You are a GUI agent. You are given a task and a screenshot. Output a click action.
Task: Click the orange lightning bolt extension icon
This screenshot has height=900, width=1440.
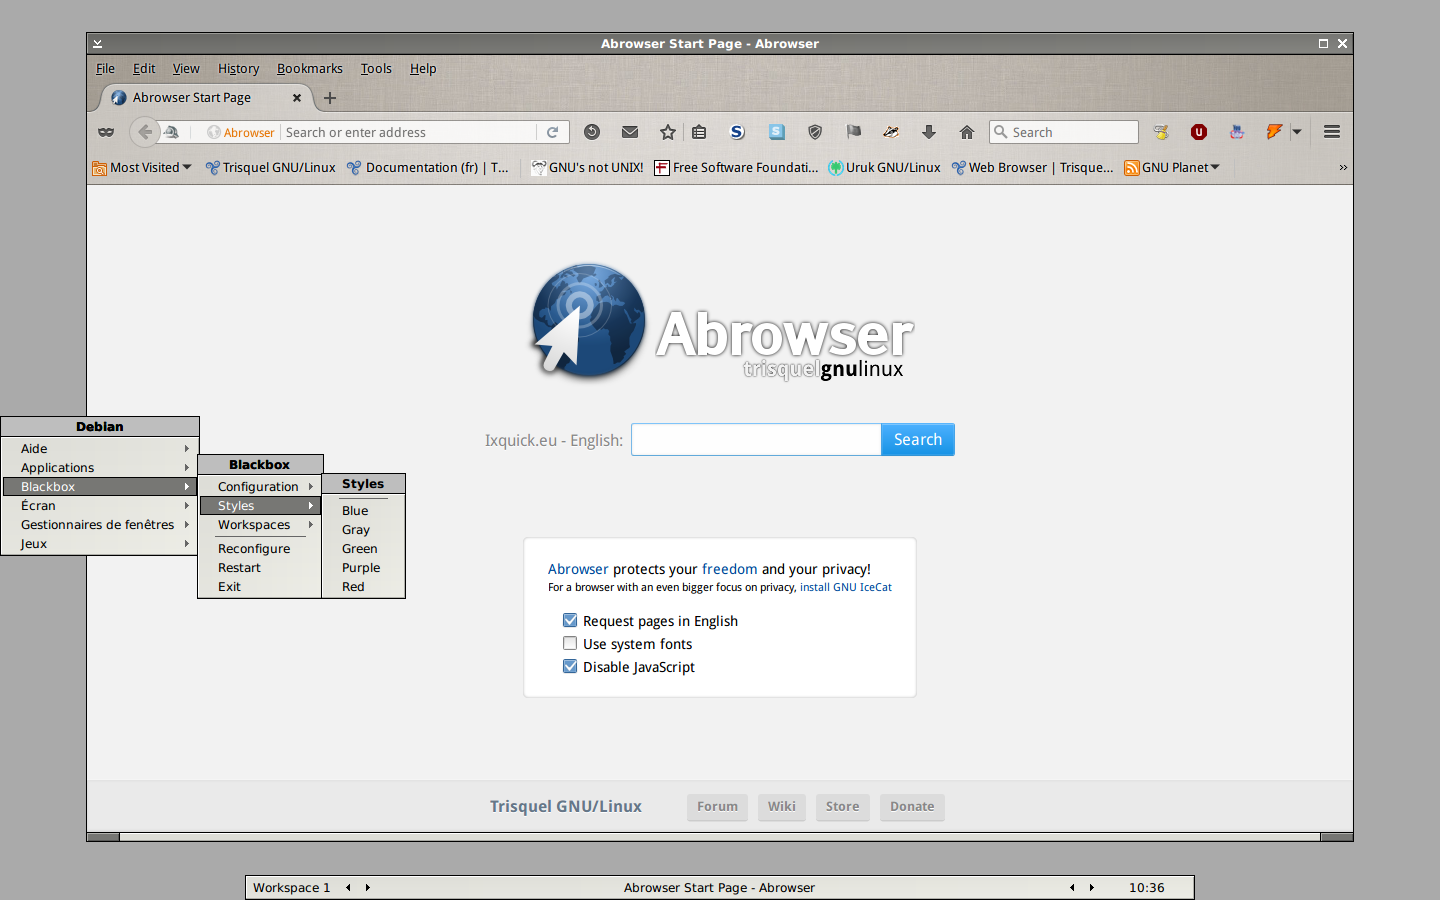point(1274,132)
